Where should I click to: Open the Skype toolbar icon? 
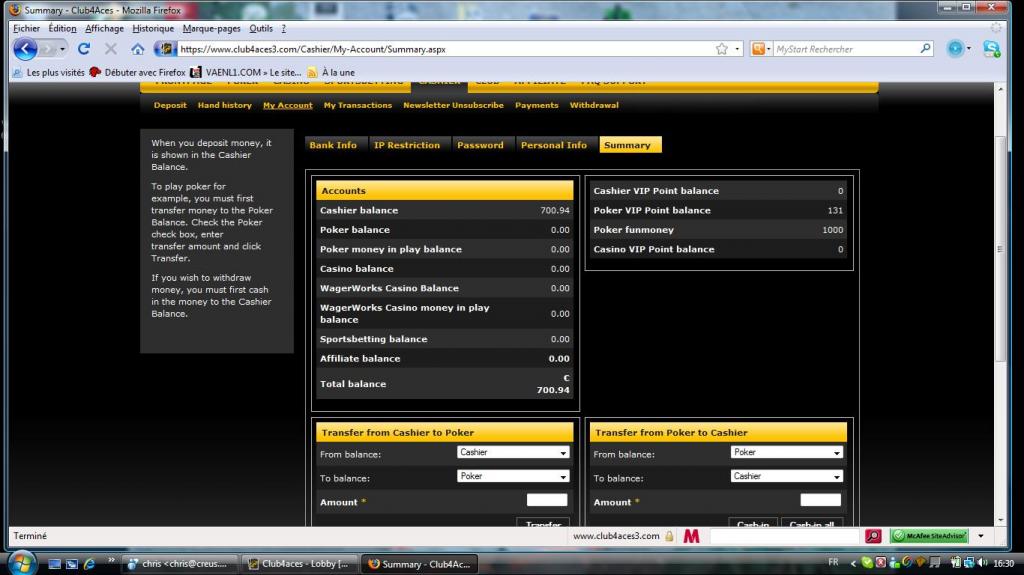991,48
